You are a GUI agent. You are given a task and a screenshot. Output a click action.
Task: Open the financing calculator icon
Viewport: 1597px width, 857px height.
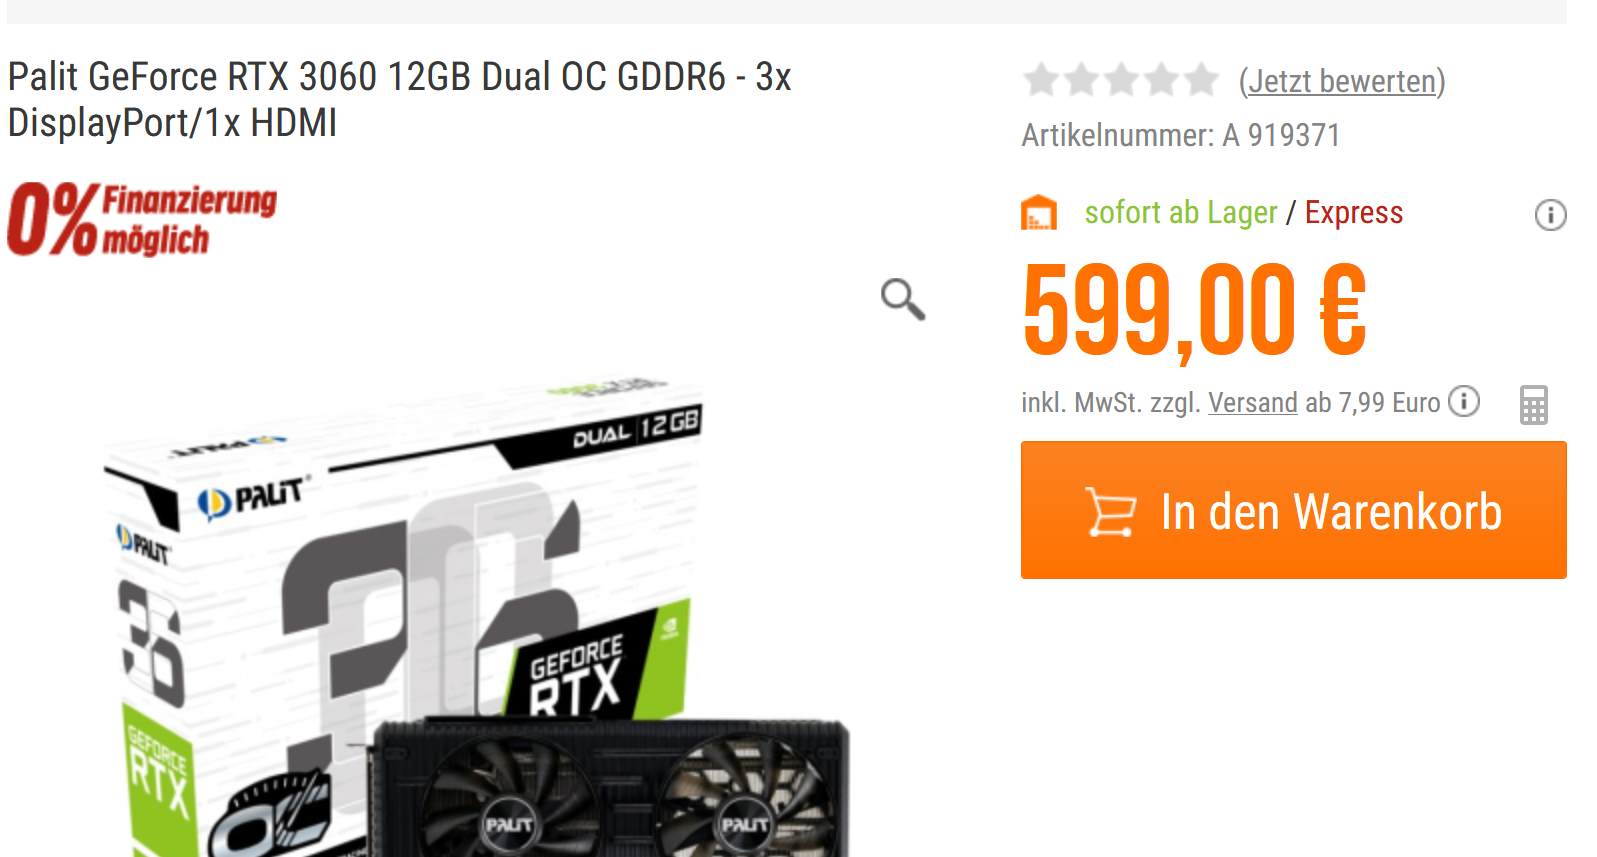pyautogui.click(x=1533, y=405)
